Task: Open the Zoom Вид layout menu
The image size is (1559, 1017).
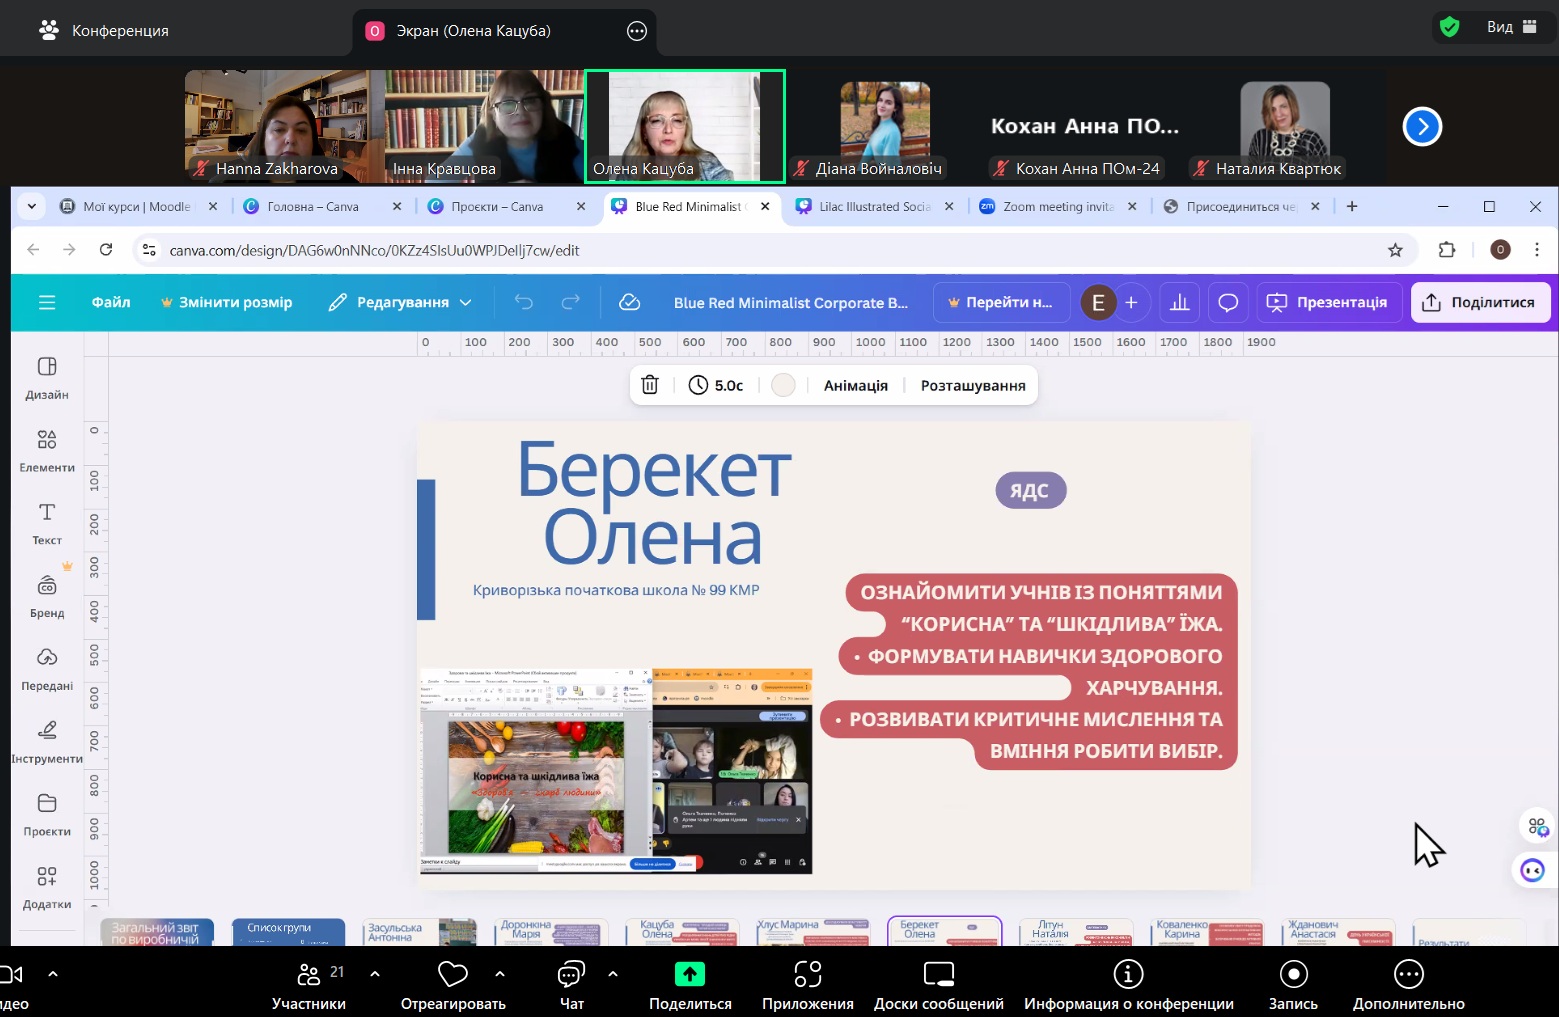Action: pyautogui.click(x=1510, y=27)
